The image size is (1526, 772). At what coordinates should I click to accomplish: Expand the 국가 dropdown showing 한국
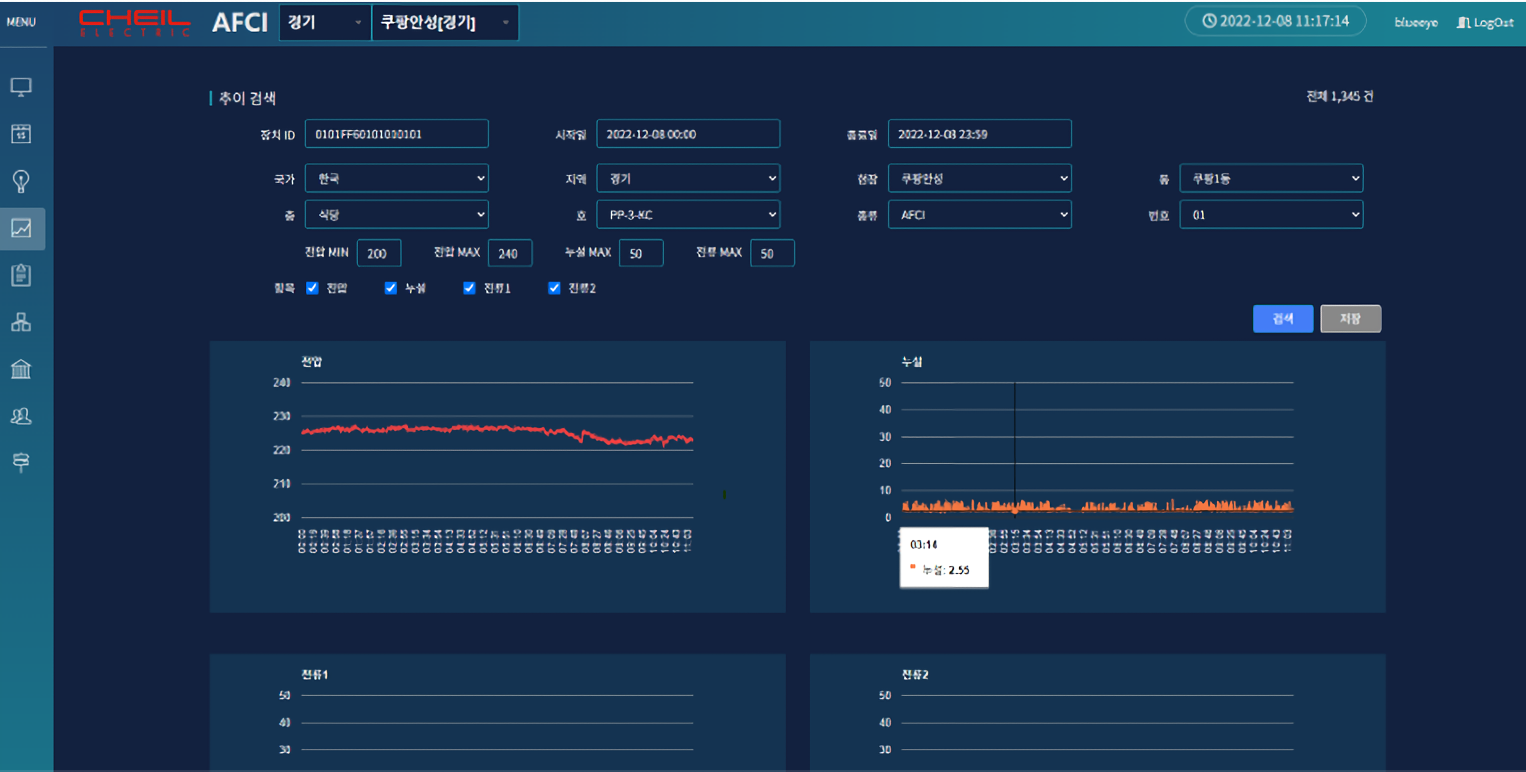point(396,178)
